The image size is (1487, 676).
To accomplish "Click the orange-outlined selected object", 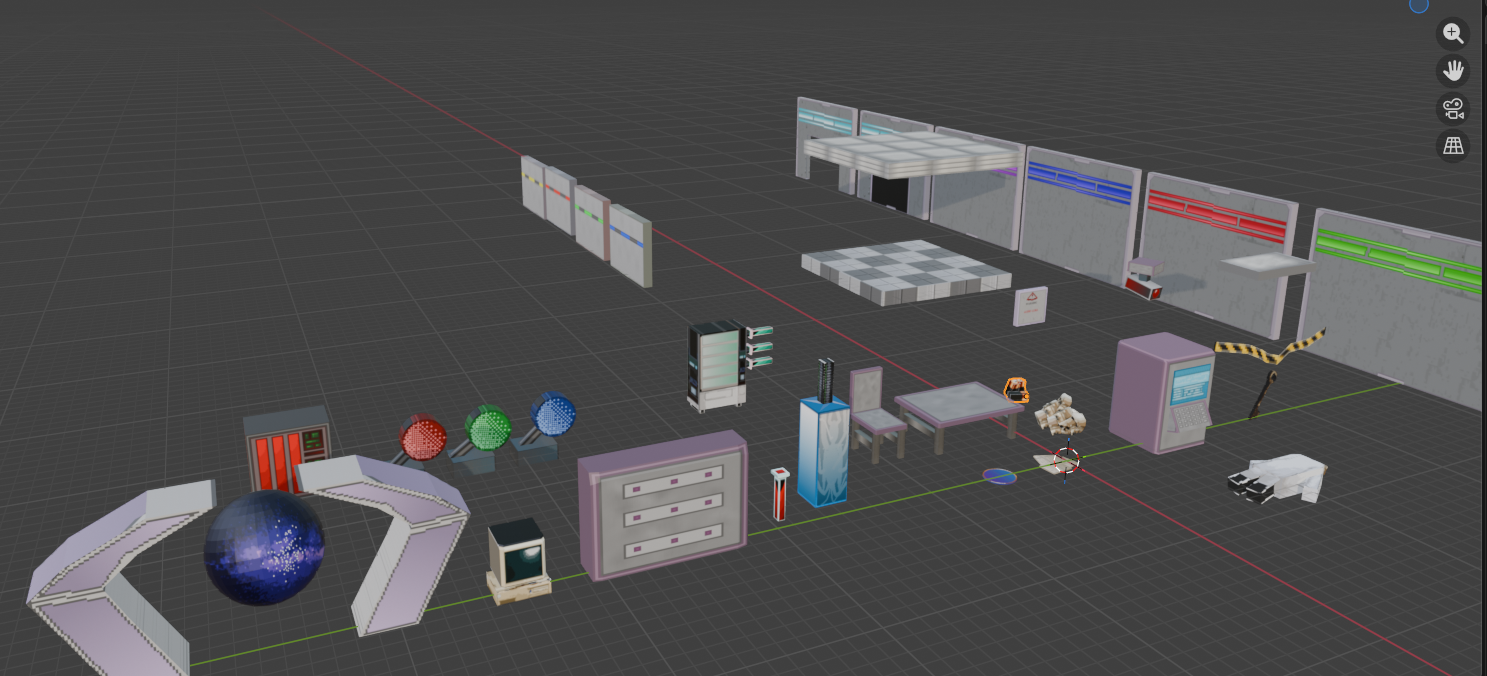I will (x=1016, y=389).
